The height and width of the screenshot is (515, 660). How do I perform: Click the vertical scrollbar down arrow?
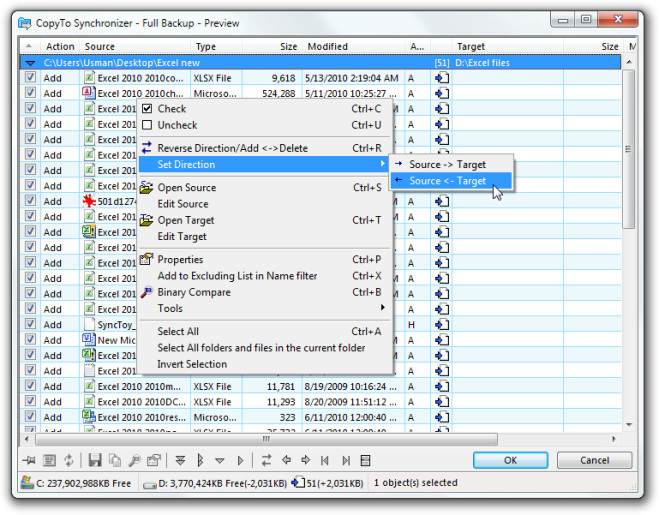coord(629,425)
